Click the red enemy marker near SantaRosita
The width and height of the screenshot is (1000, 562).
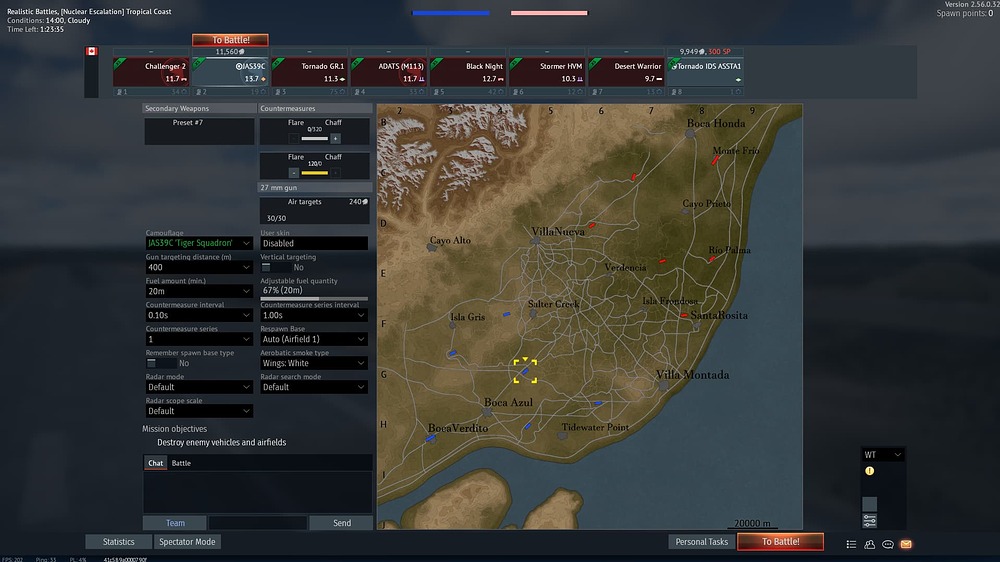click(684, 315)
